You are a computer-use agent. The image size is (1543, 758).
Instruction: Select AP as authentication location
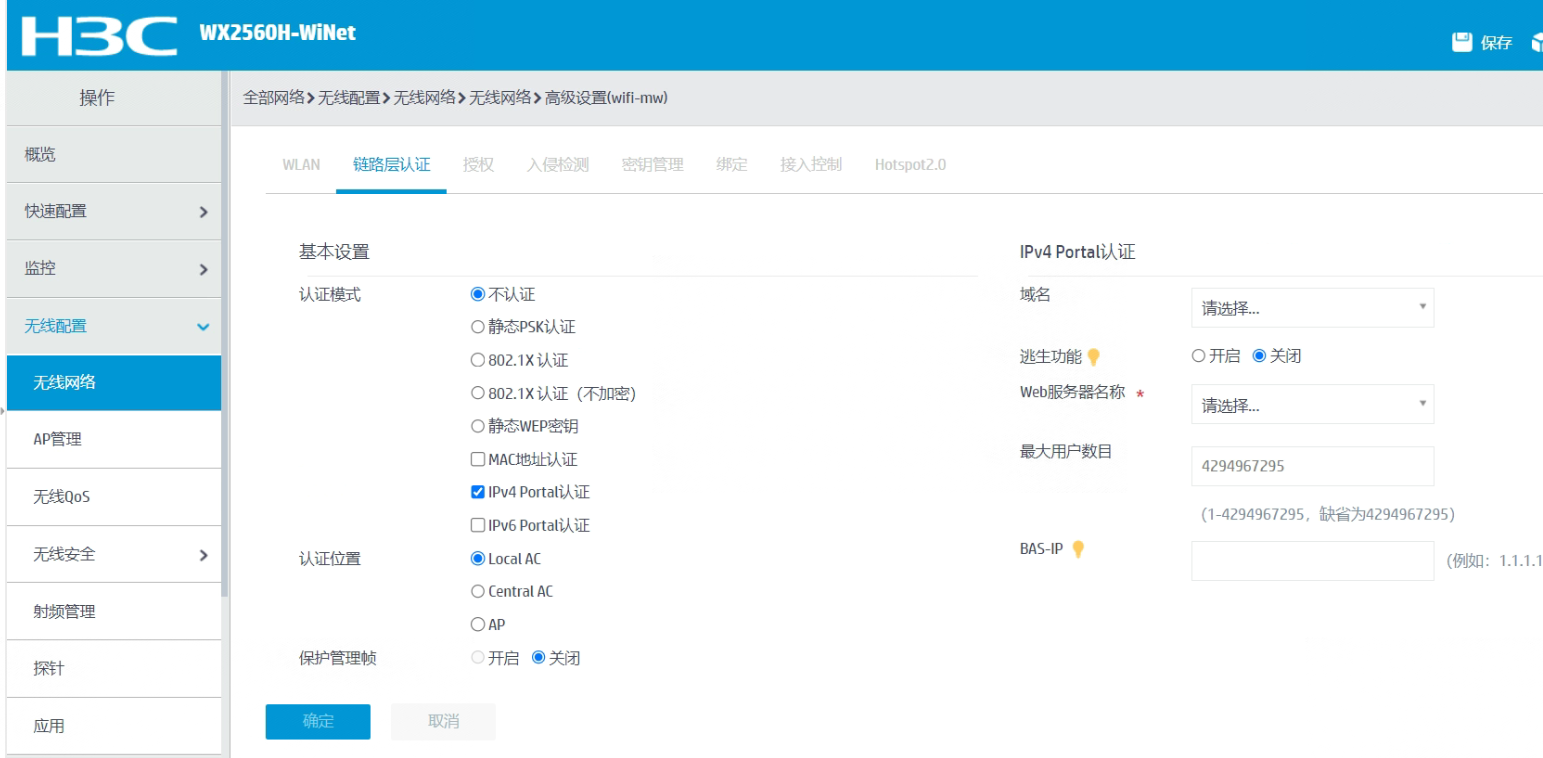click(x=477, y=624)
